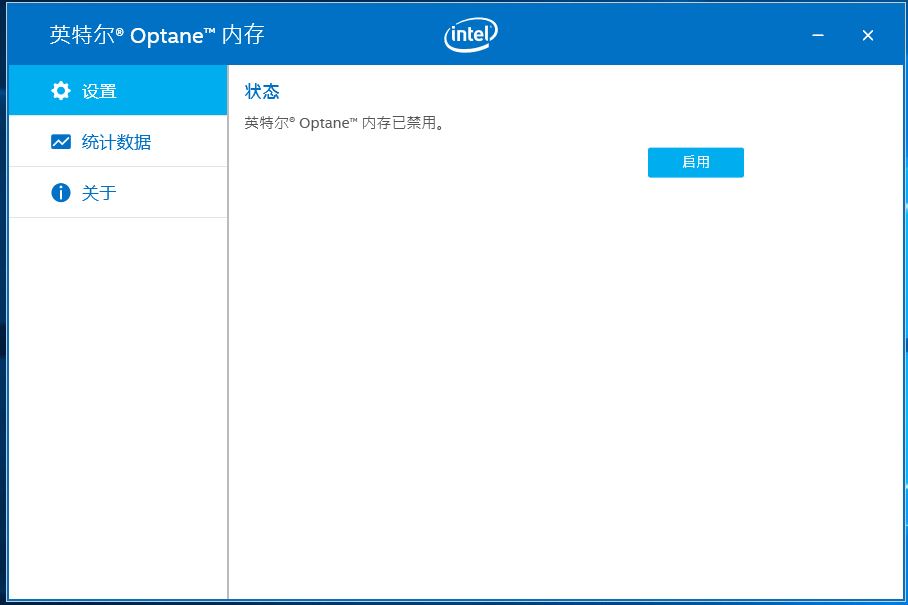
Task: Click the close X icon
Action: tap(867, 35)
